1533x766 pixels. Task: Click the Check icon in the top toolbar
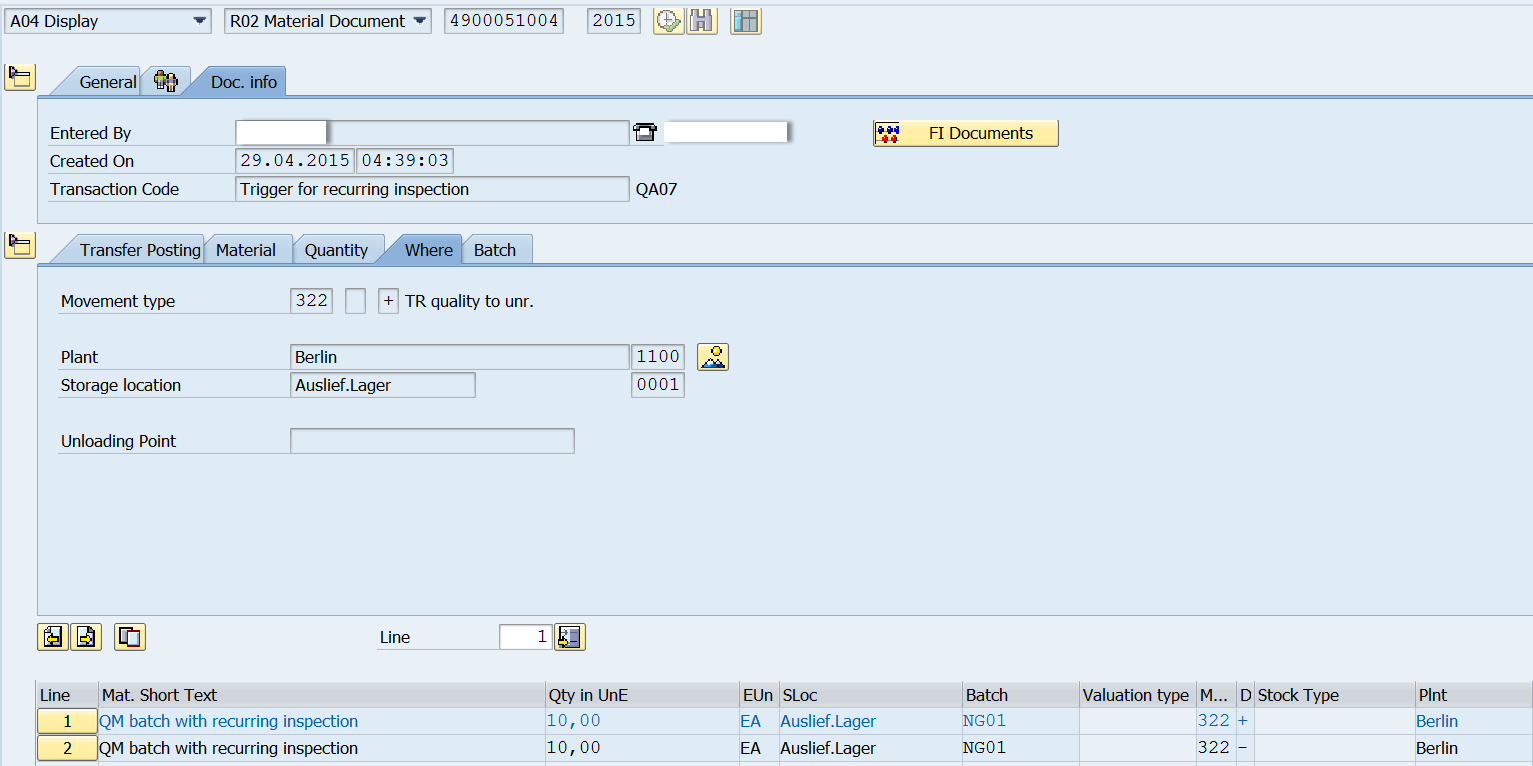pos(669,20)
